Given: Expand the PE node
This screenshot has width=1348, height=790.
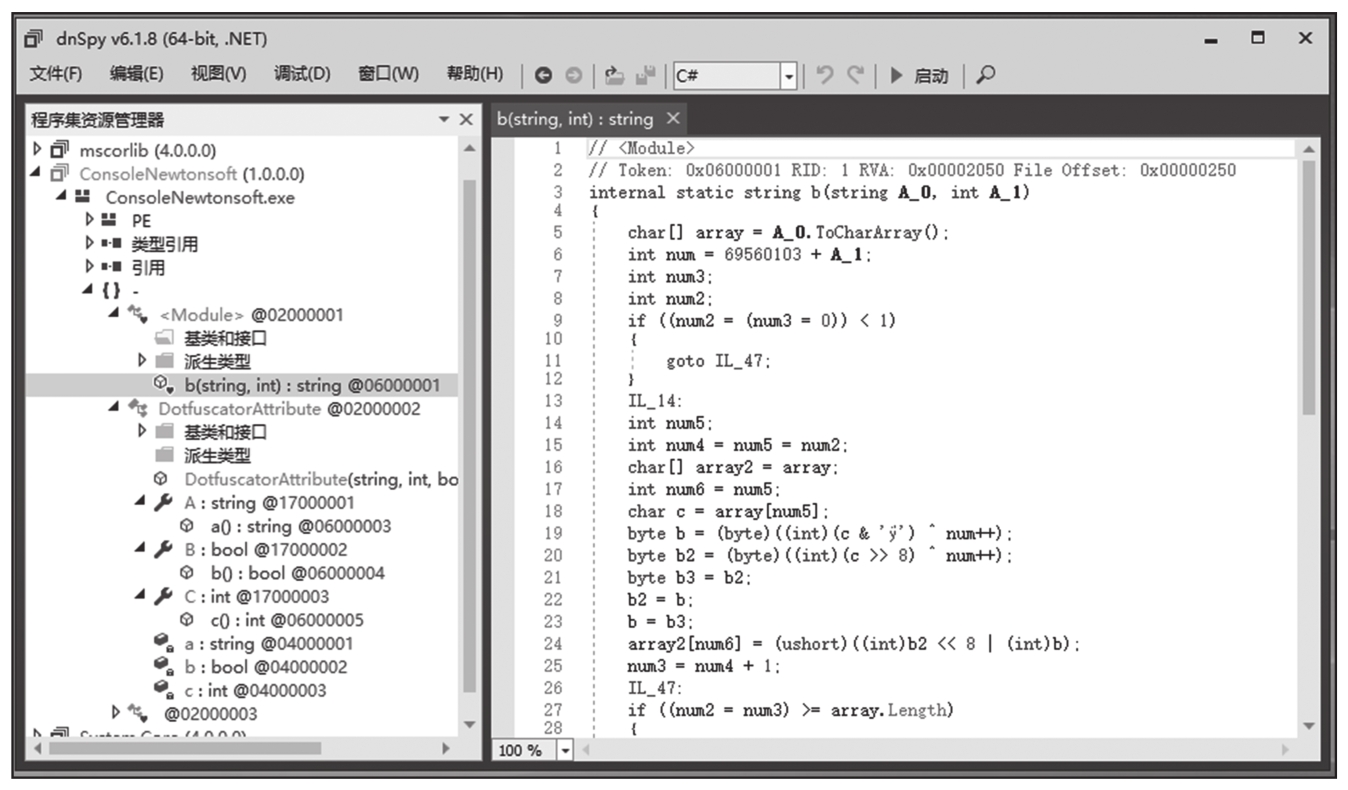Looking at the screenshot, I should [90, 220].
